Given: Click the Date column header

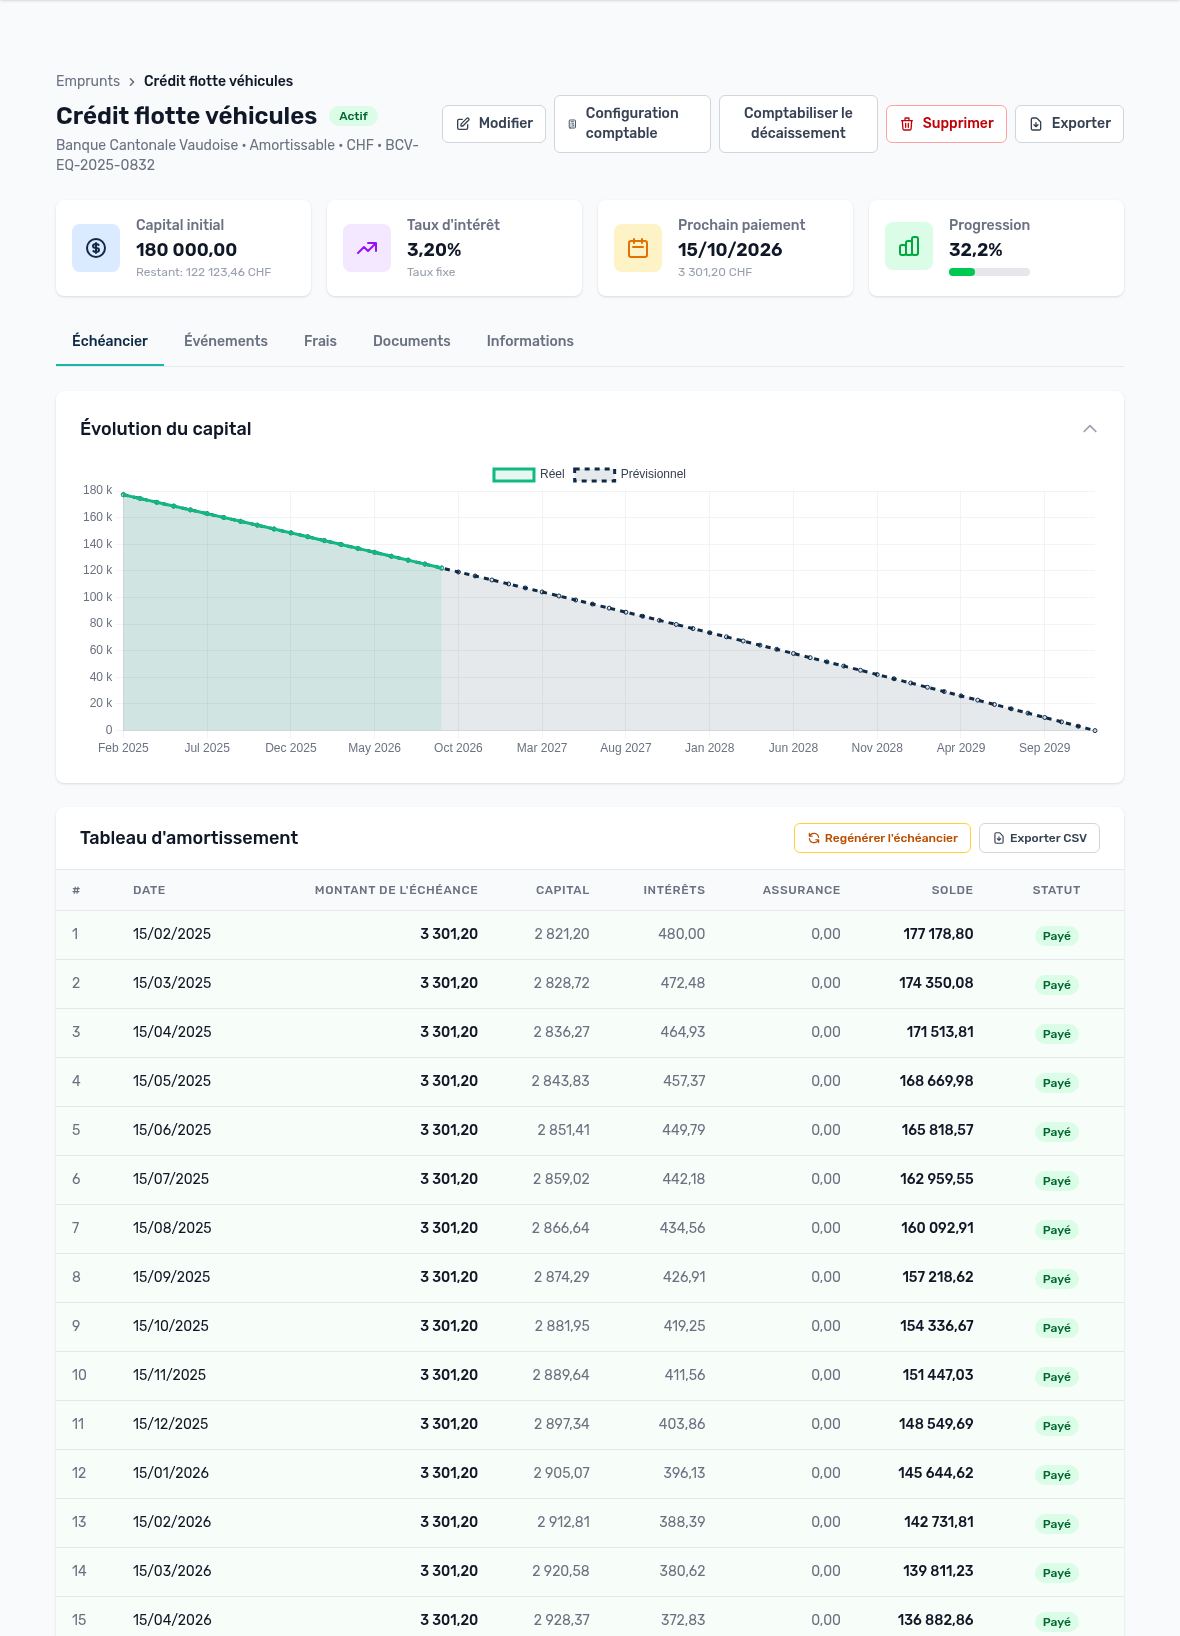Looking at the screenshot, I should click(149, 890).
